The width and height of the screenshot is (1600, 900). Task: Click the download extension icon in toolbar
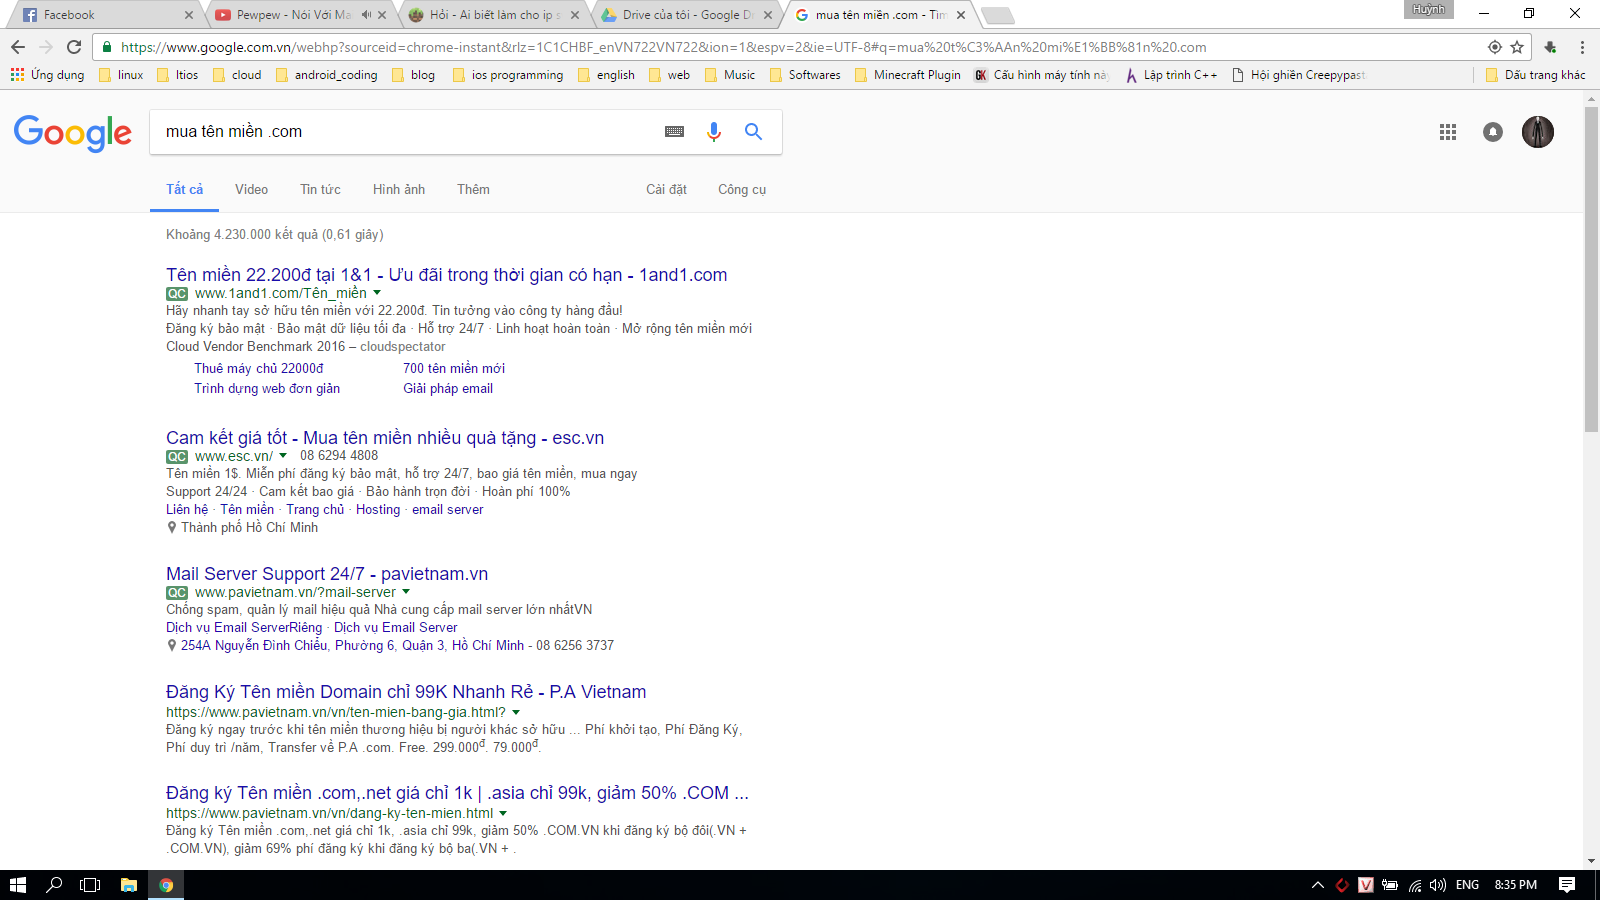(1550, 47)
